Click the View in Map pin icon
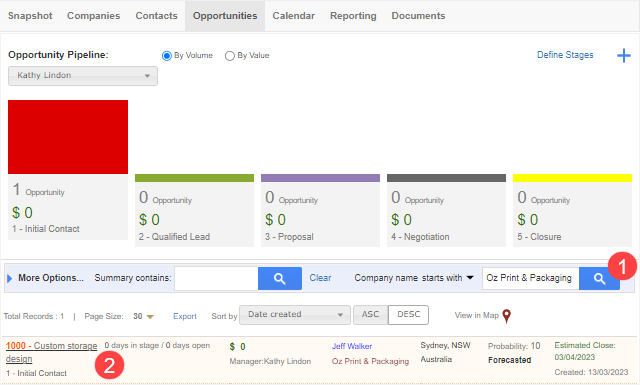This screenshot has width=640, height=385. 507,316
